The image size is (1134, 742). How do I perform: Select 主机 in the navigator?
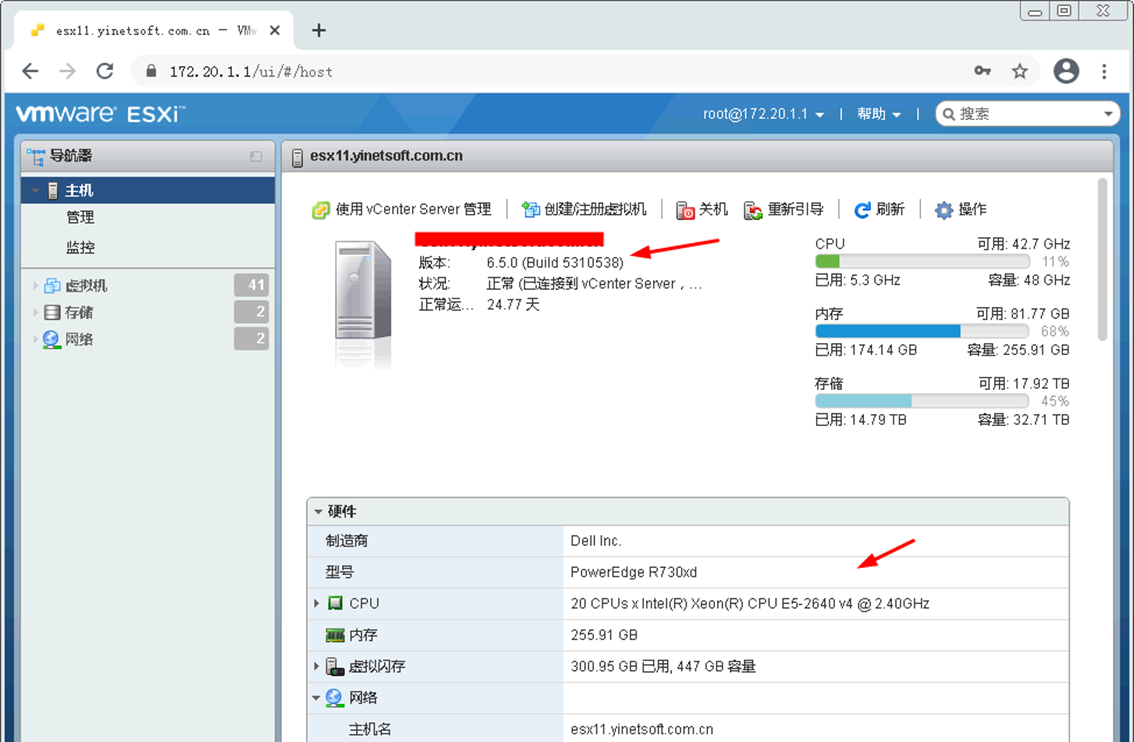point(148,190)
